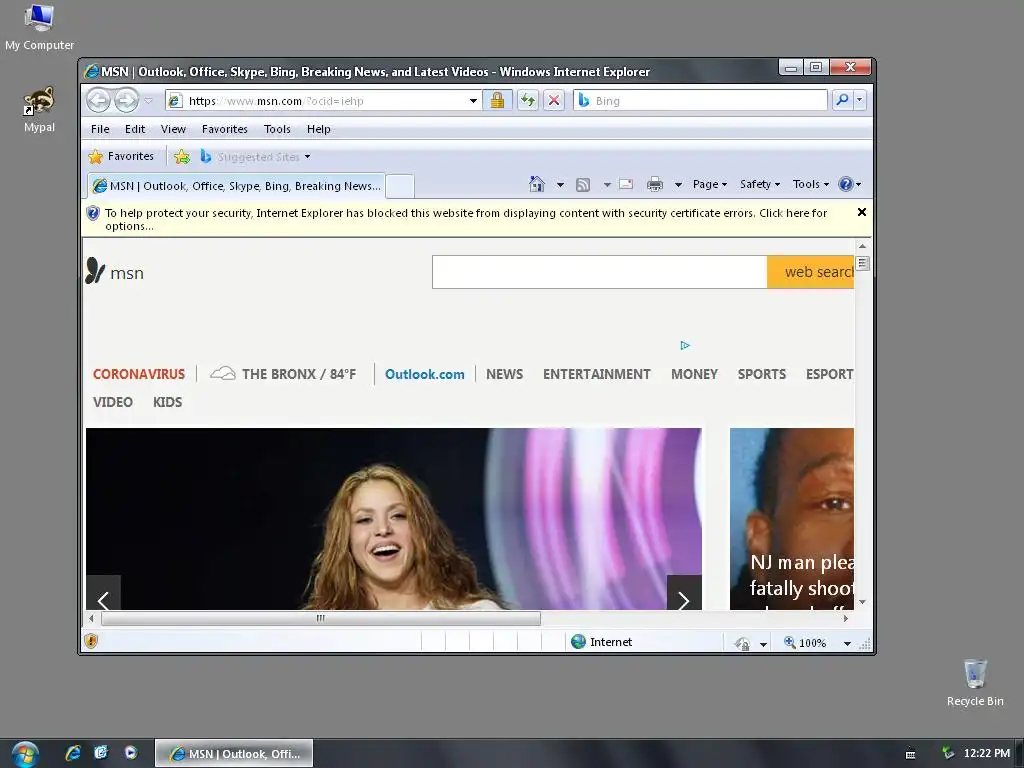
Task: Show next slide with right carousel arrow
Action: click(x=684, y=593)
